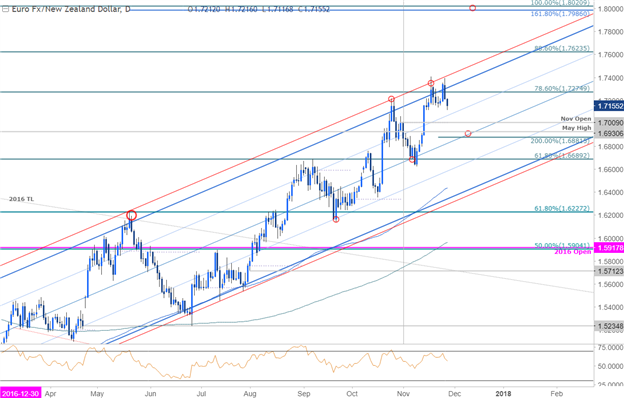Viewport: 624px width, 398px height.
Task: Click the Nov Open label
Action: (575, 119)
